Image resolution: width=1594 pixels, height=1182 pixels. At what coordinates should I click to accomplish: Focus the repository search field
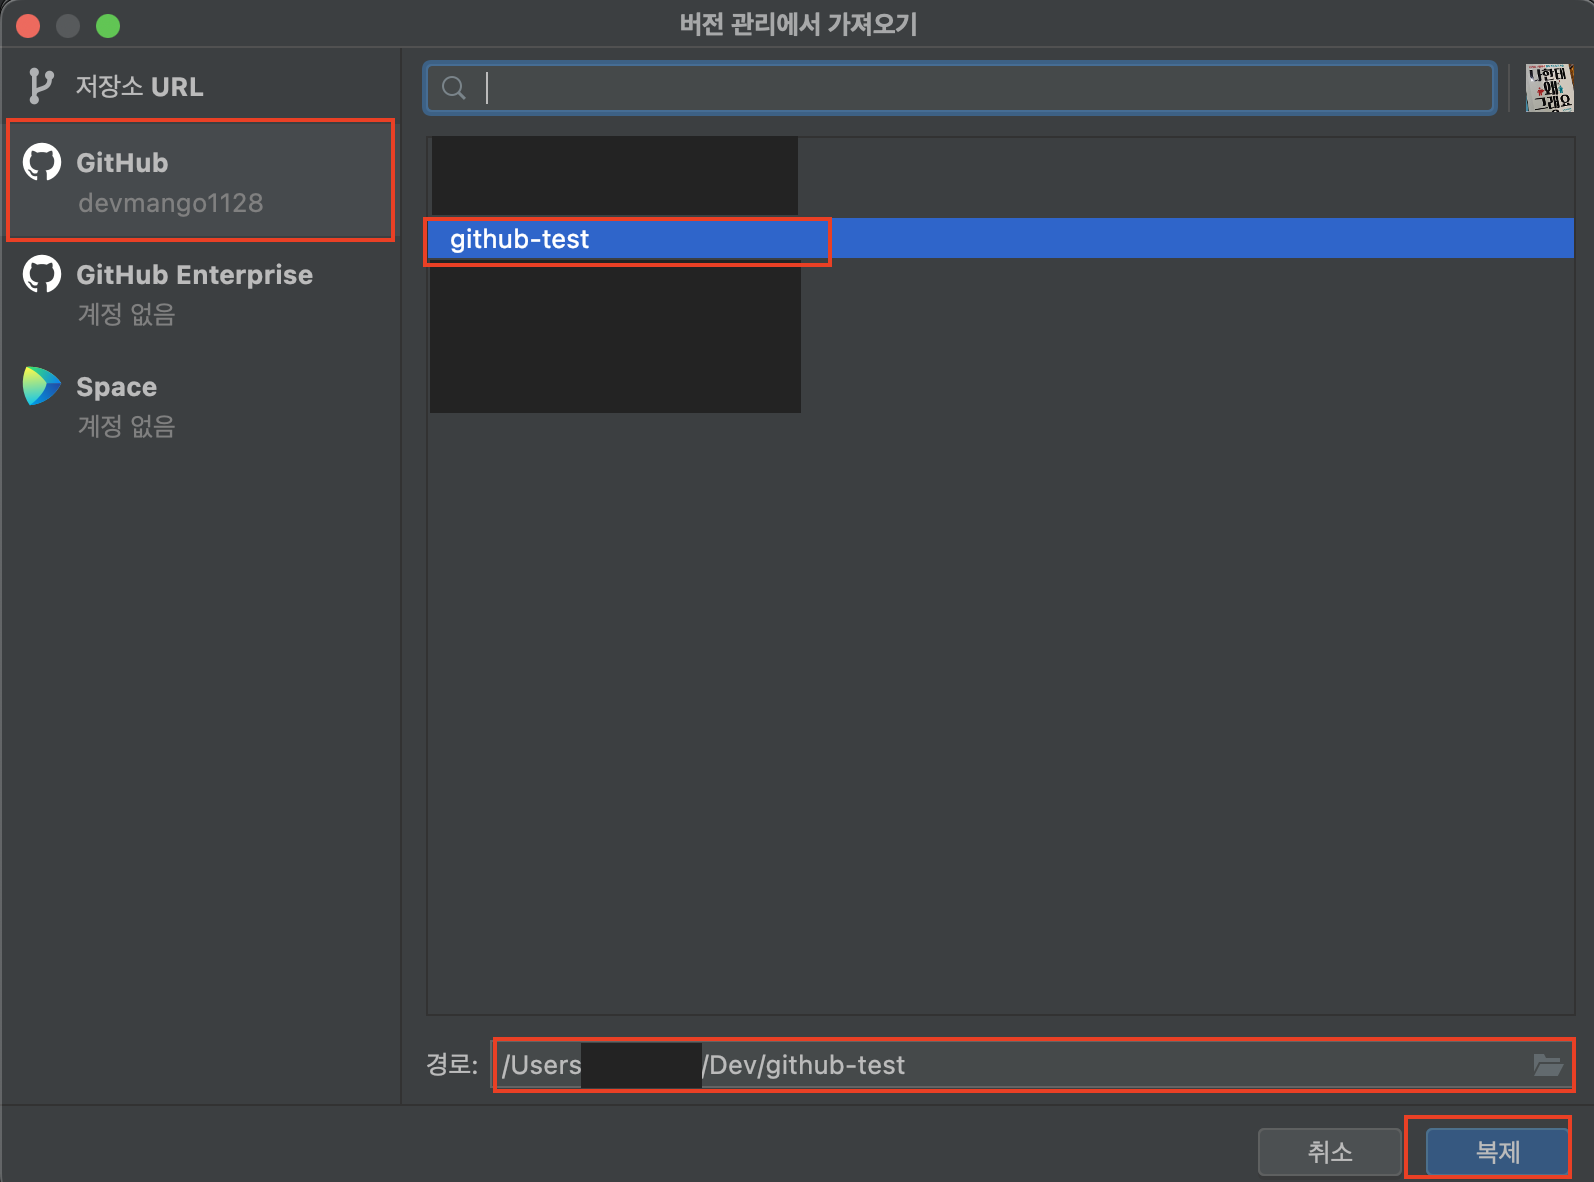[960, 88]
